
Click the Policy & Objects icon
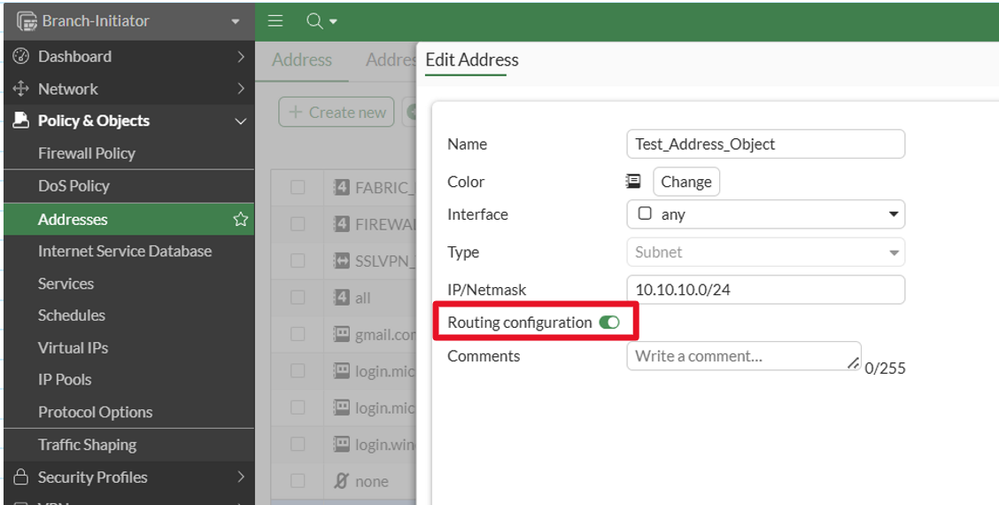pyautogui.click(x=20, y=121)
